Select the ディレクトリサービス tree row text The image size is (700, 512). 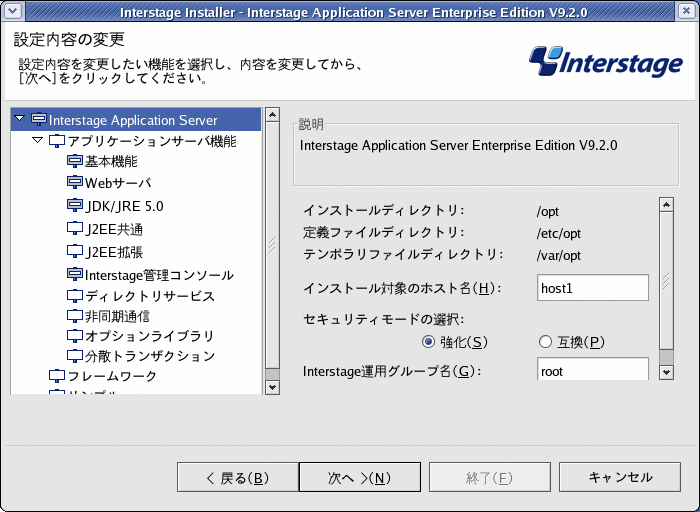click(x=150, y=296)
